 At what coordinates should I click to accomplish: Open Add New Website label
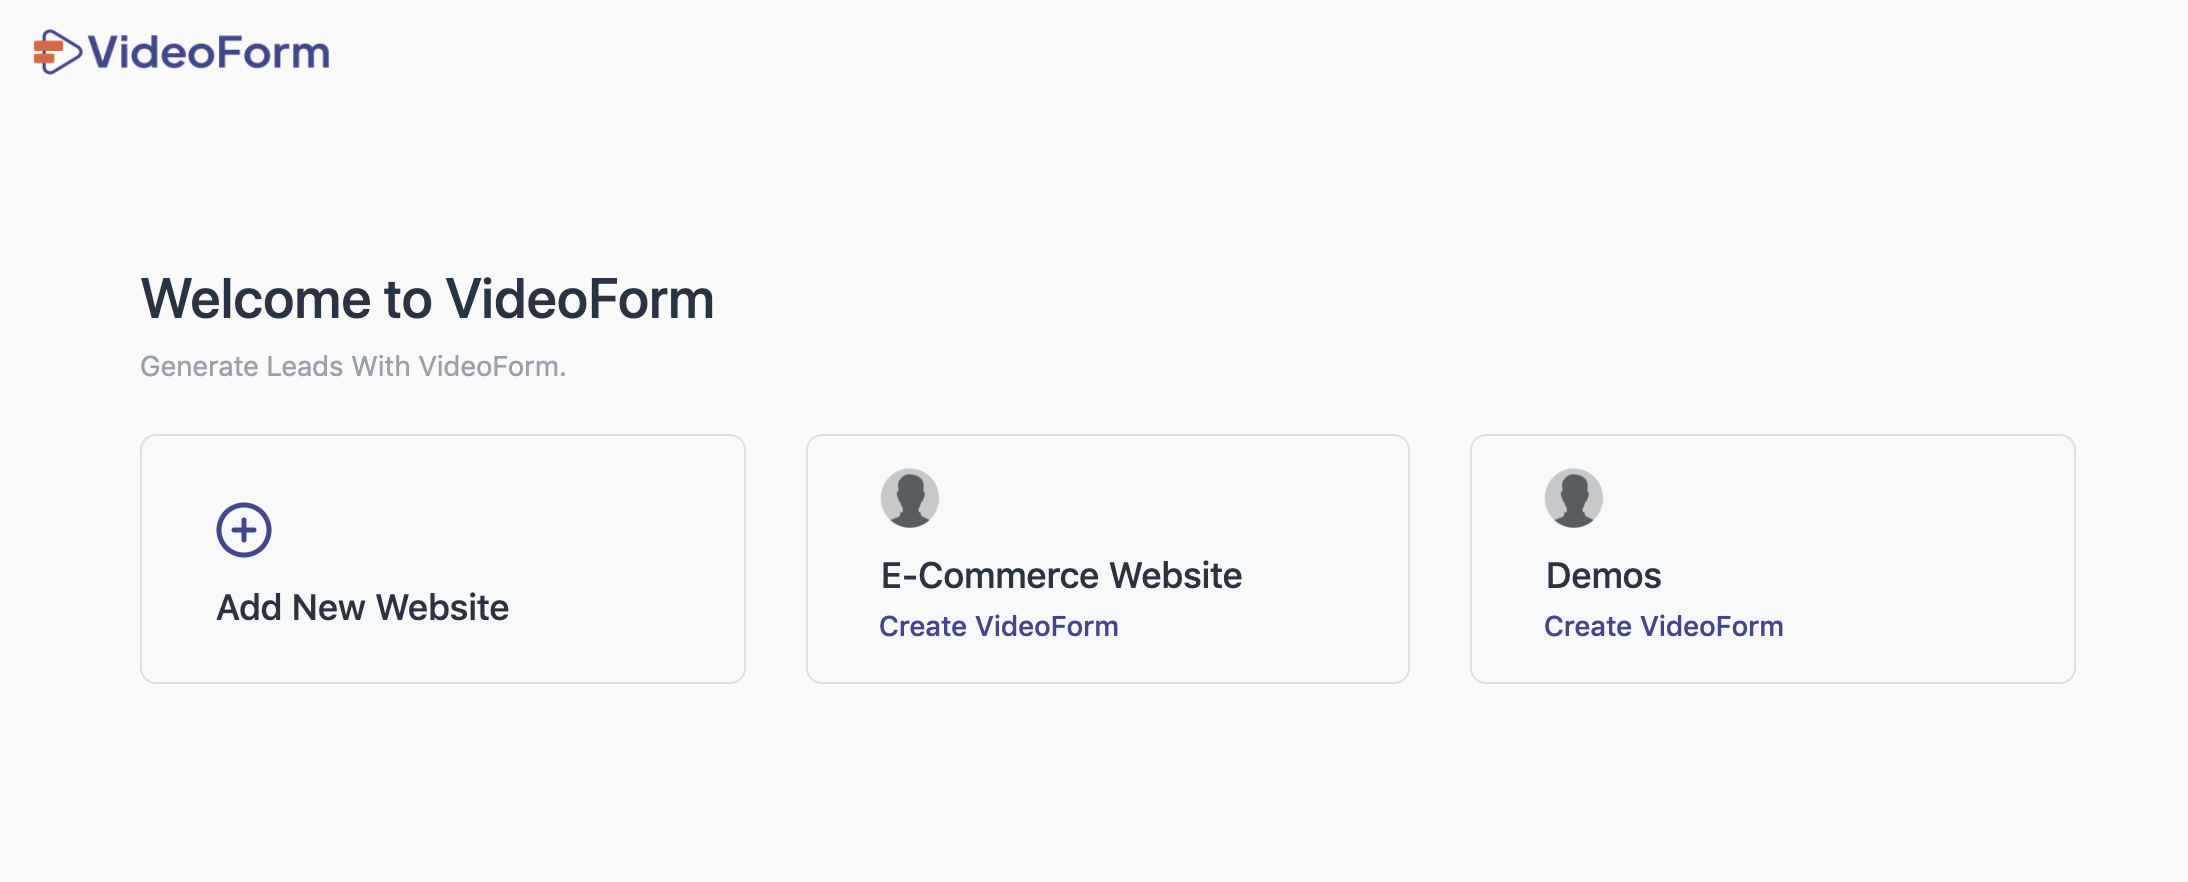363,608
